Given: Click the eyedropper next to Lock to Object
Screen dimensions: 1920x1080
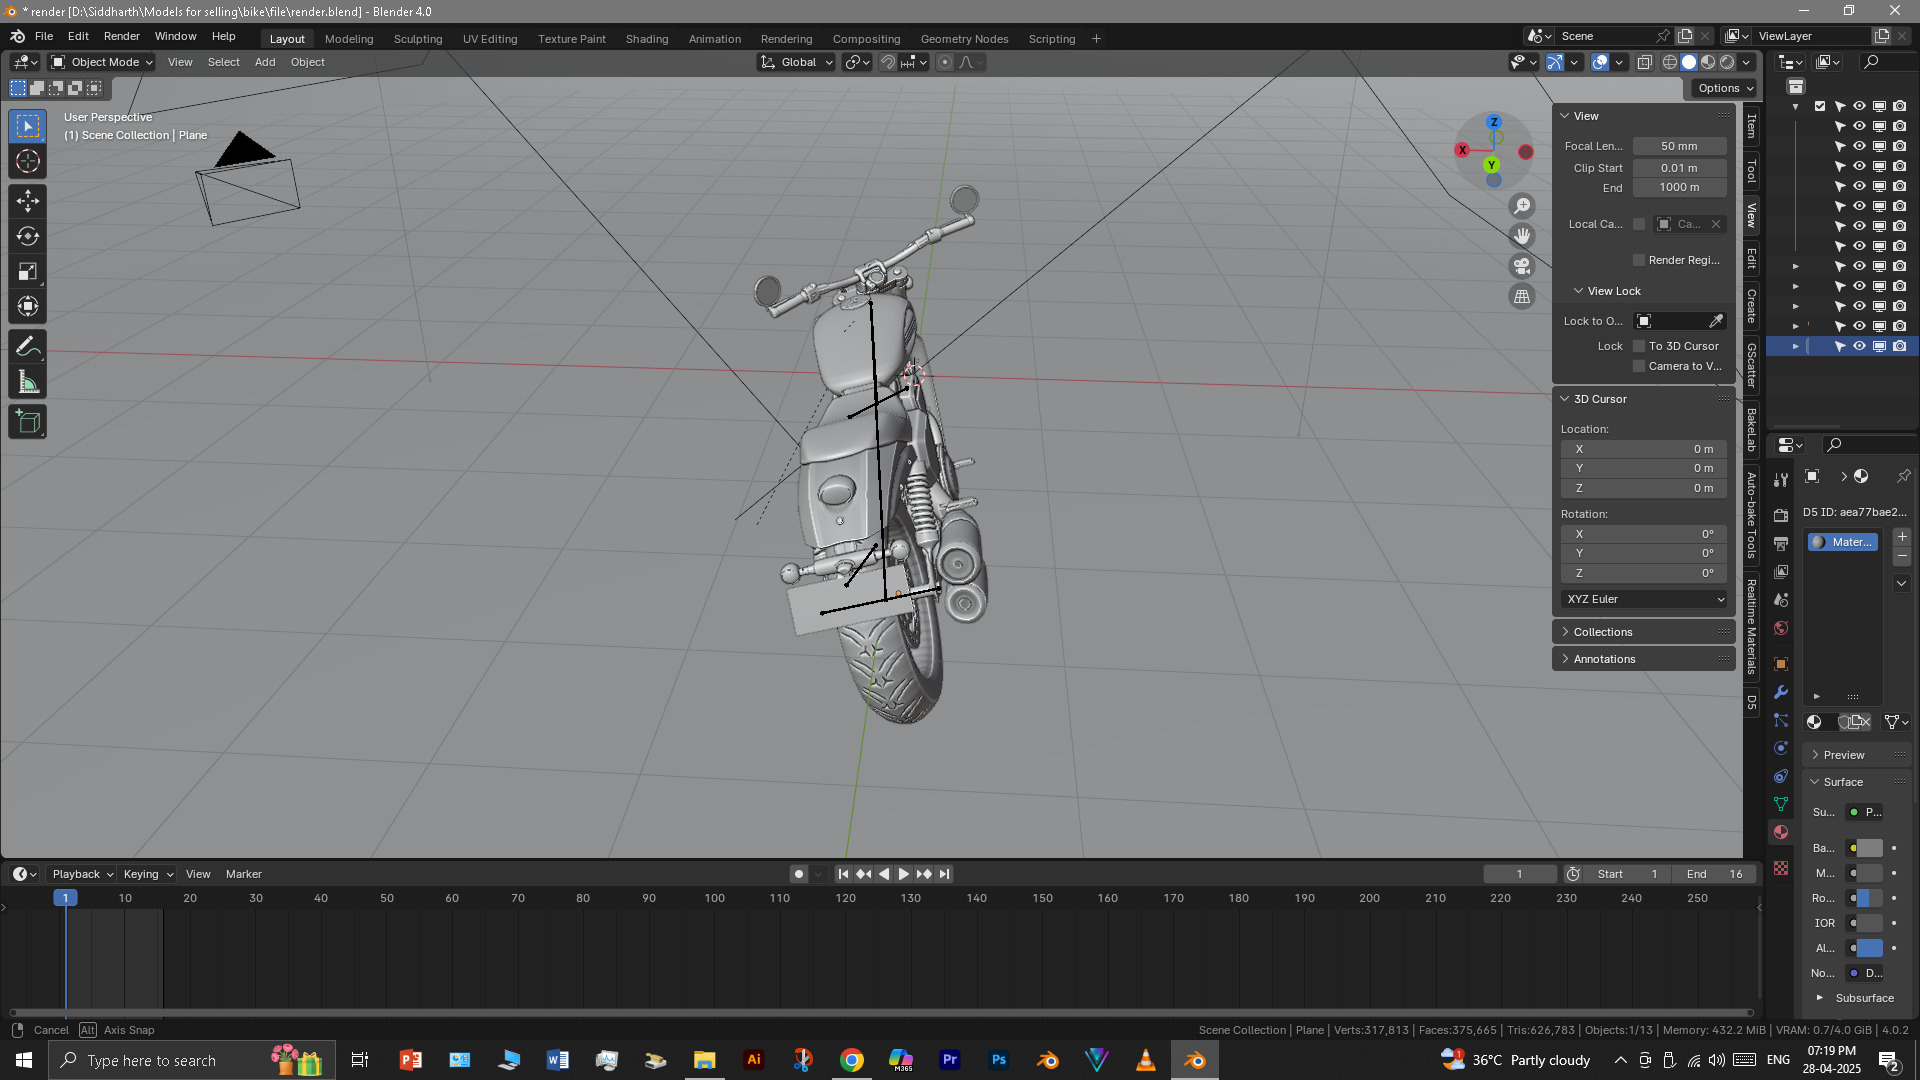Looking at the screenshot, I should pyautogui.click(x=1716, y=321).
